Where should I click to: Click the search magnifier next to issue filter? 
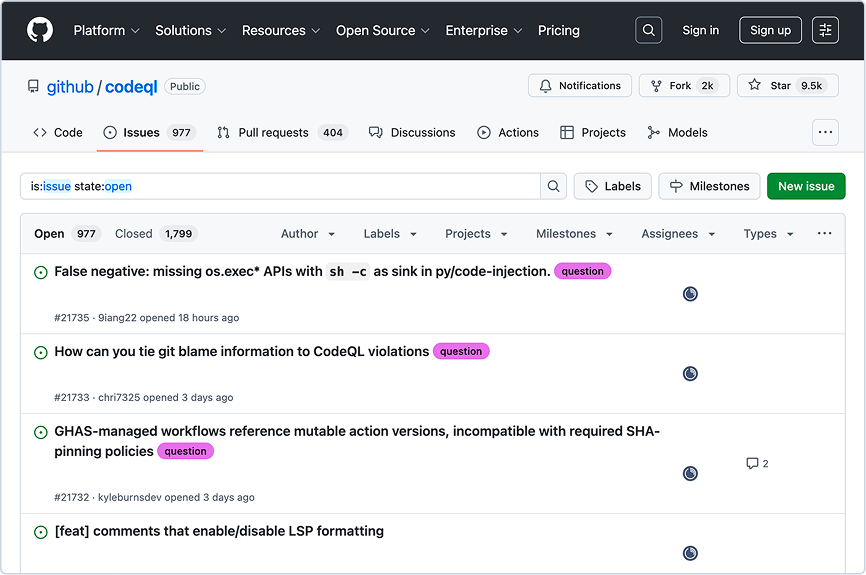(553, 186)
